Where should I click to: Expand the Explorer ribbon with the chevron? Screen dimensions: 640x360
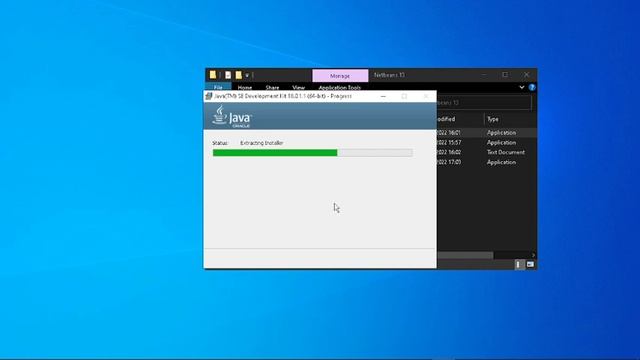(522, 87)
